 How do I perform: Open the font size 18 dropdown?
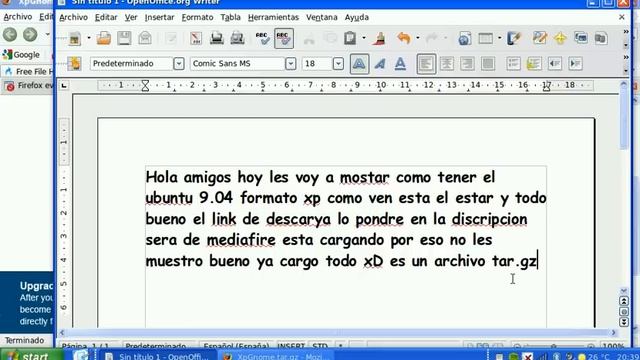tap(338, 64)
